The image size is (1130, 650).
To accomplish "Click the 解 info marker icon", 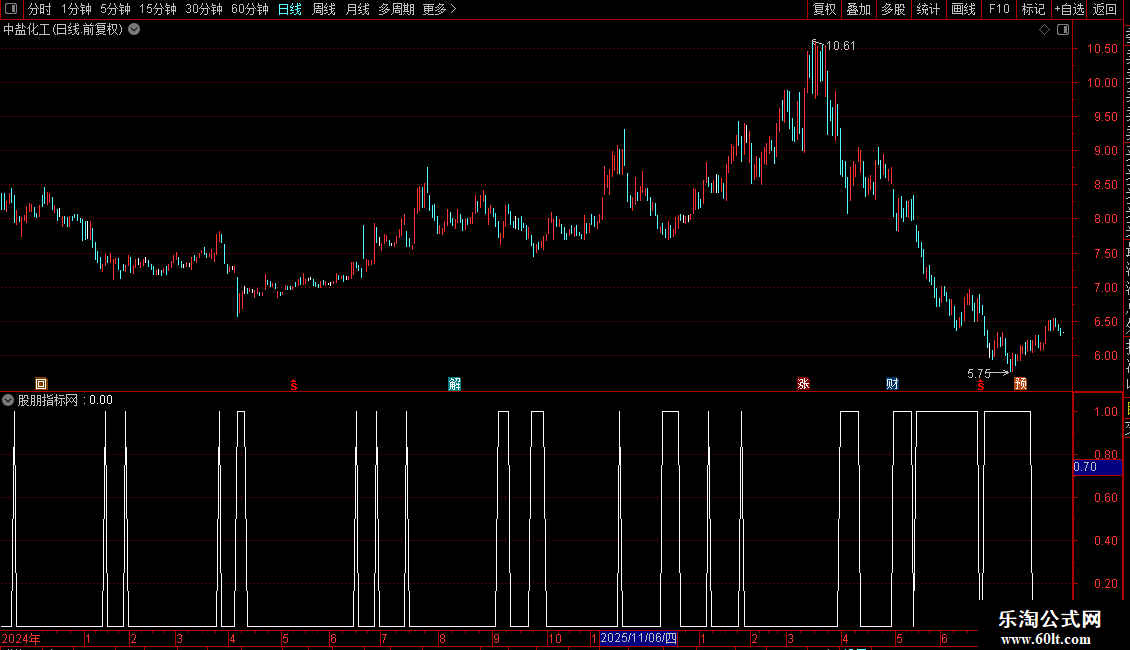I will [455, 384].
